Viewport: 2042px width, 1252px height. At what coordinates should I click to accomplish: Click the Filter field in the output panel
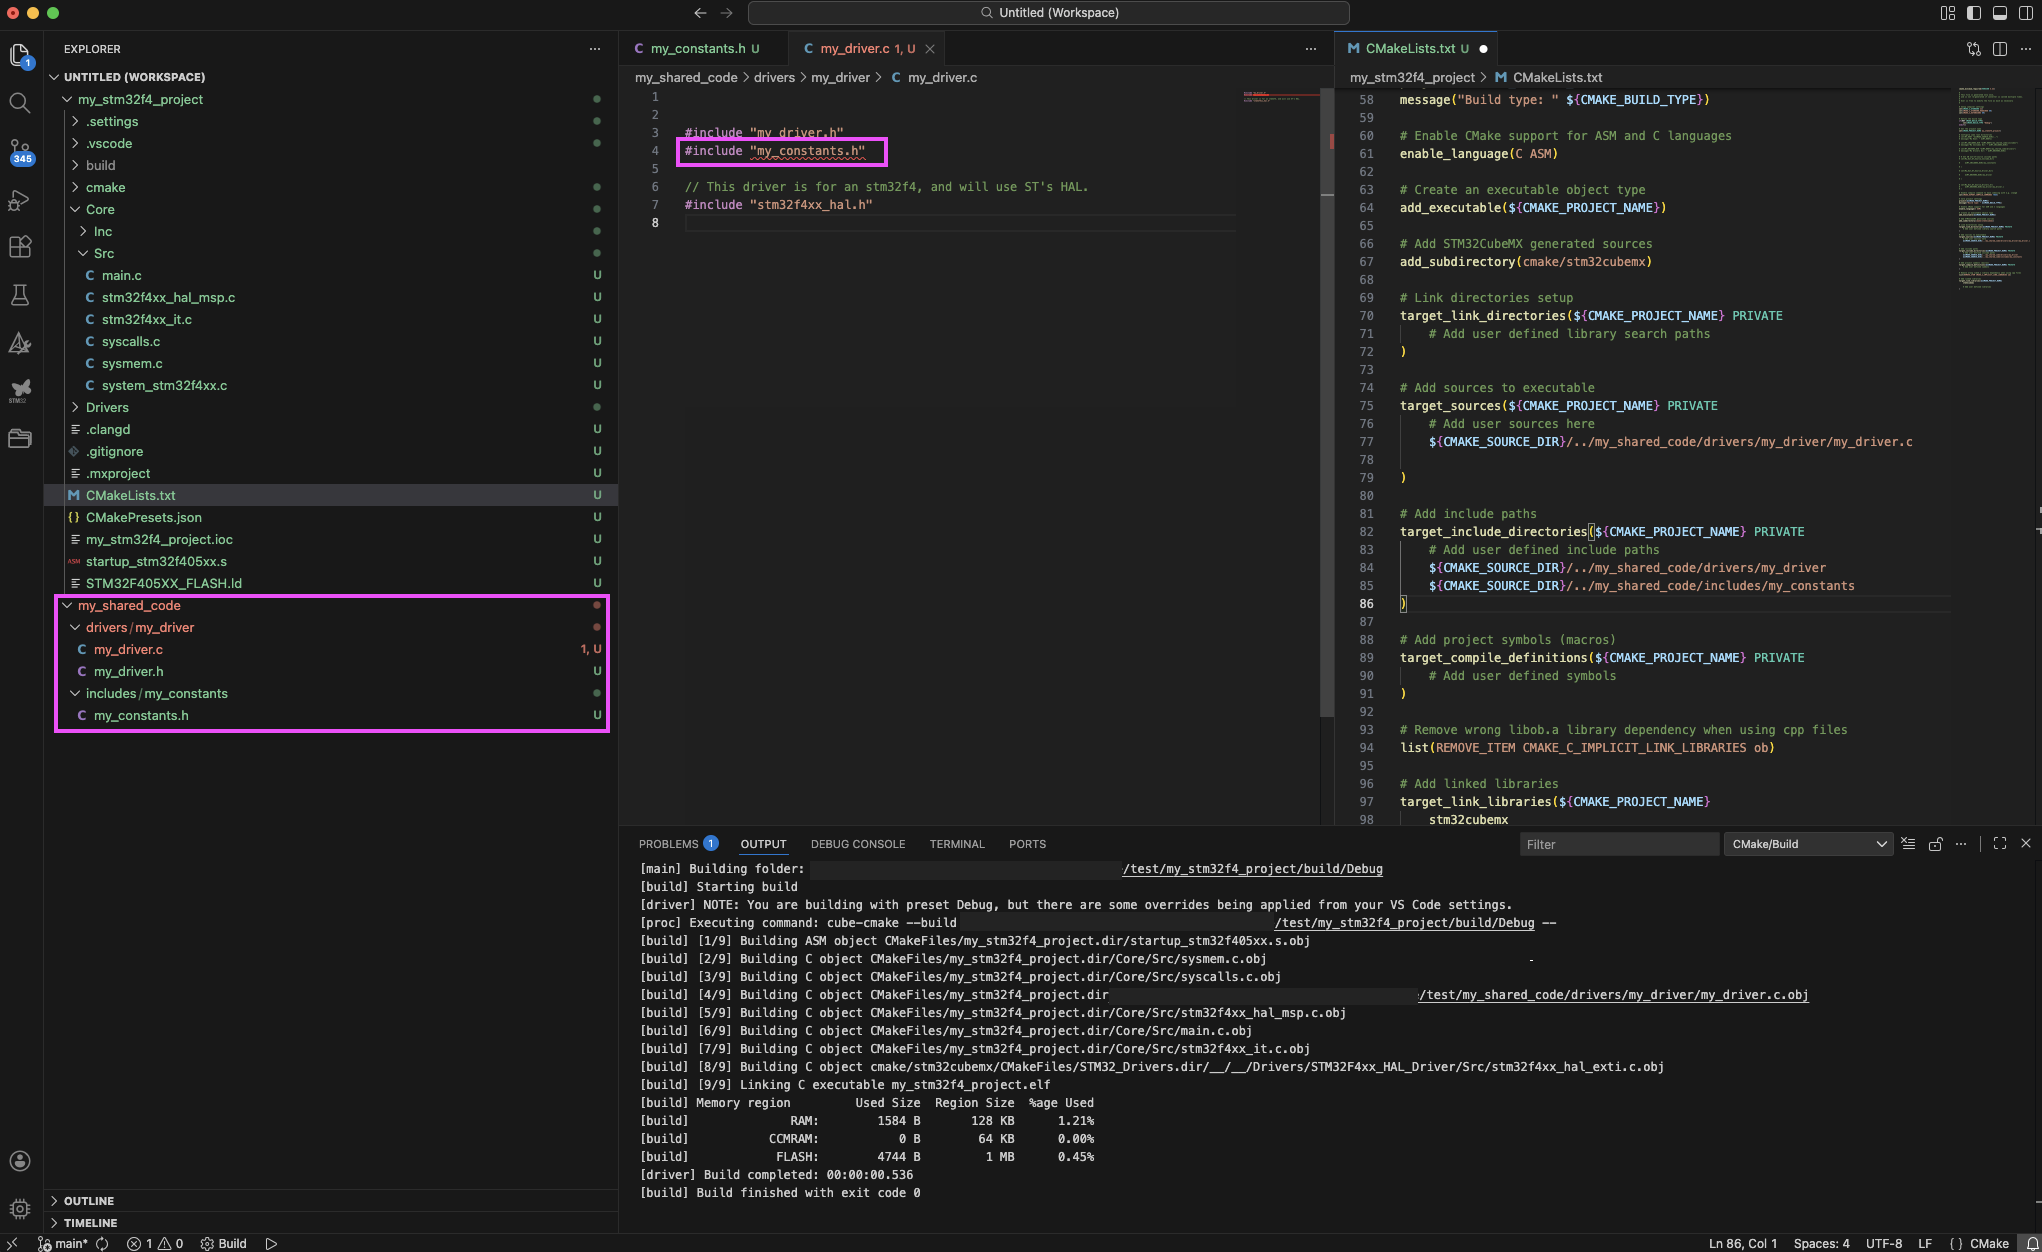(1618, 844)
